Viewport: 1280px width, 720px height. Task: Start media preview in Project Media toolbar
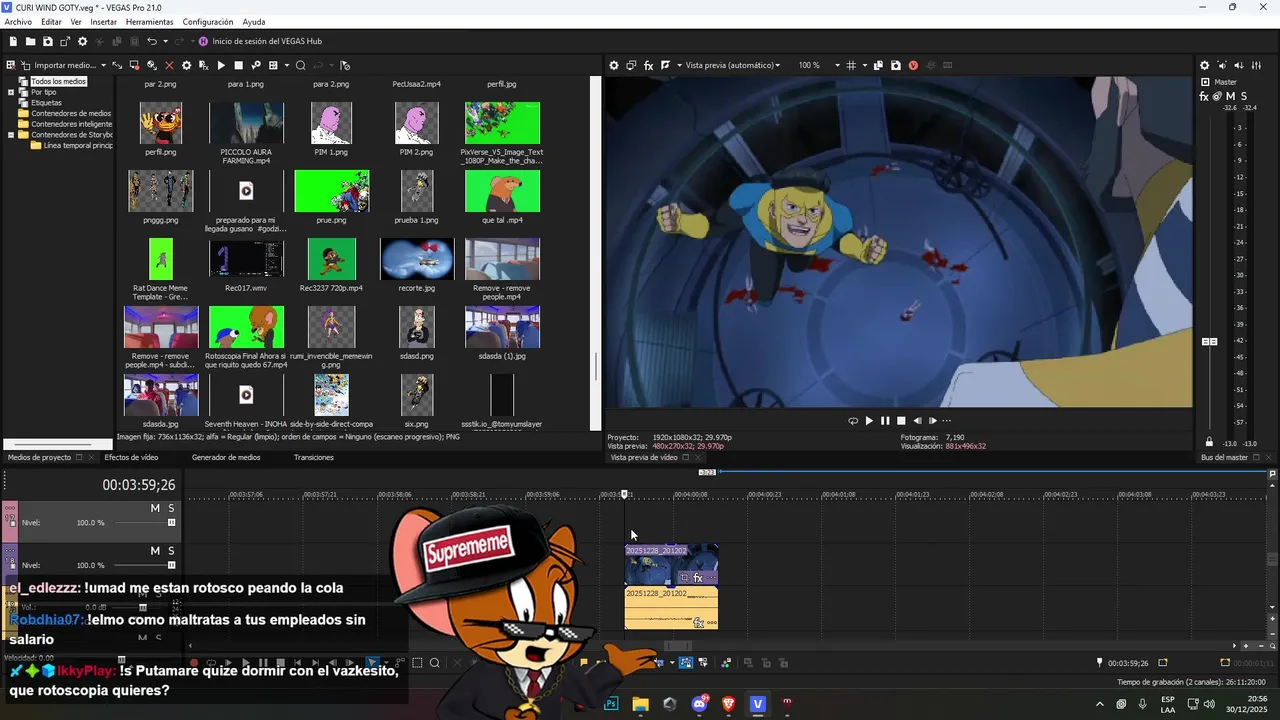[x=221, y=65]
